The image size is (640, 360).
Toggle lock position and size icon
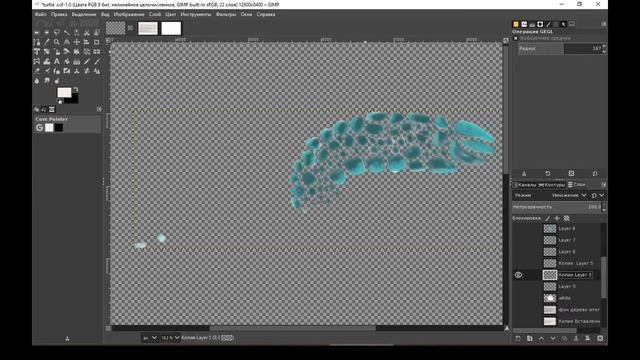point(557,218)
